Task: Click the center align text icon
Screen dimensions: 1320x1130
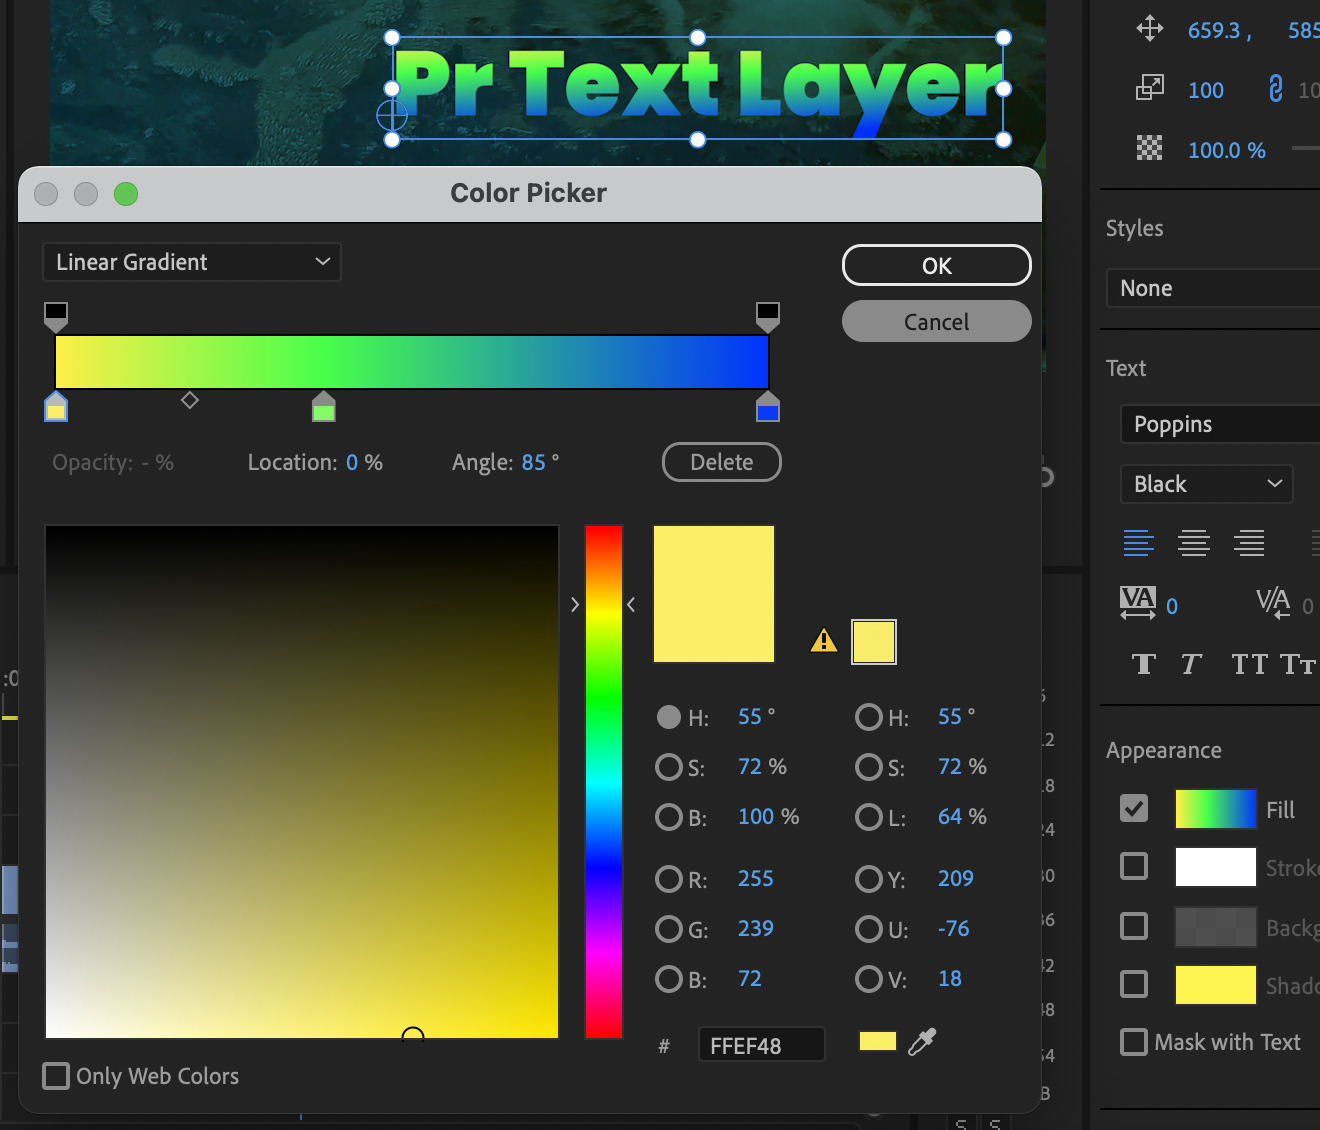Action: point(1193,543)
